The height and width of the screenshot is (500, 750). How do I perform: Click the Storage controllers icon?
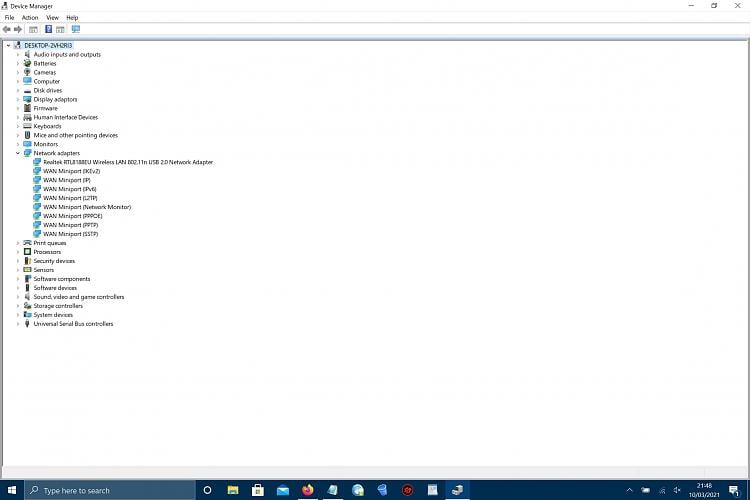click(27, 306)
